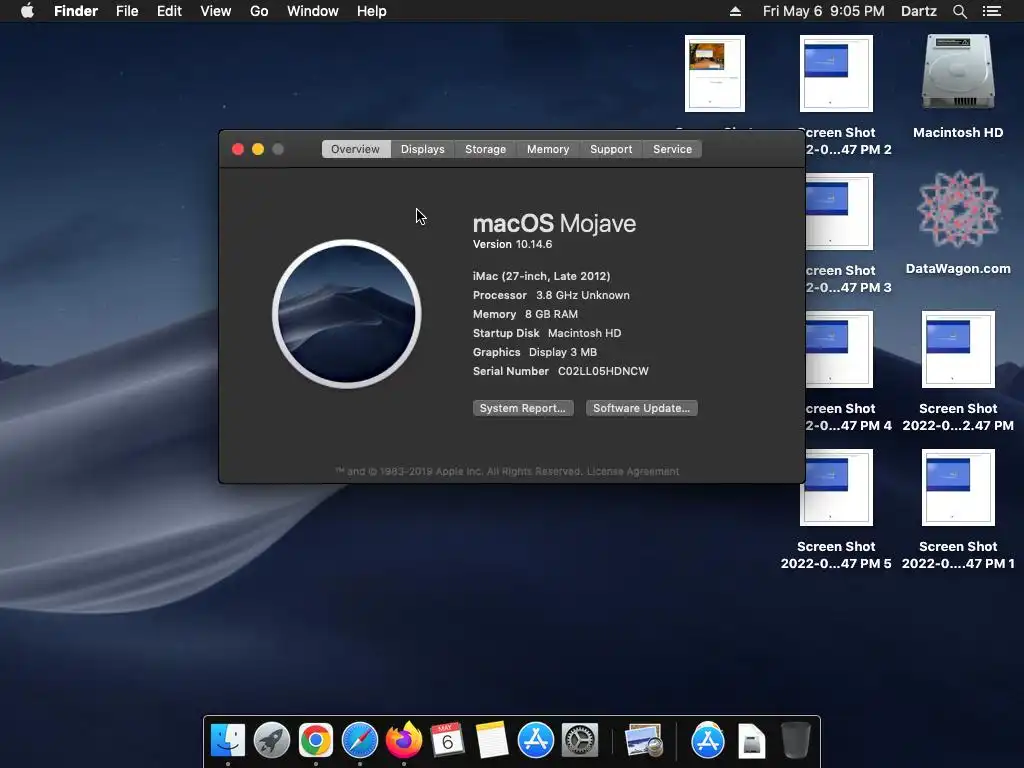Viewport: 1024px width, 768px height.
Task: Click the Version 10.14.6 text
Action: coord(513,244)
